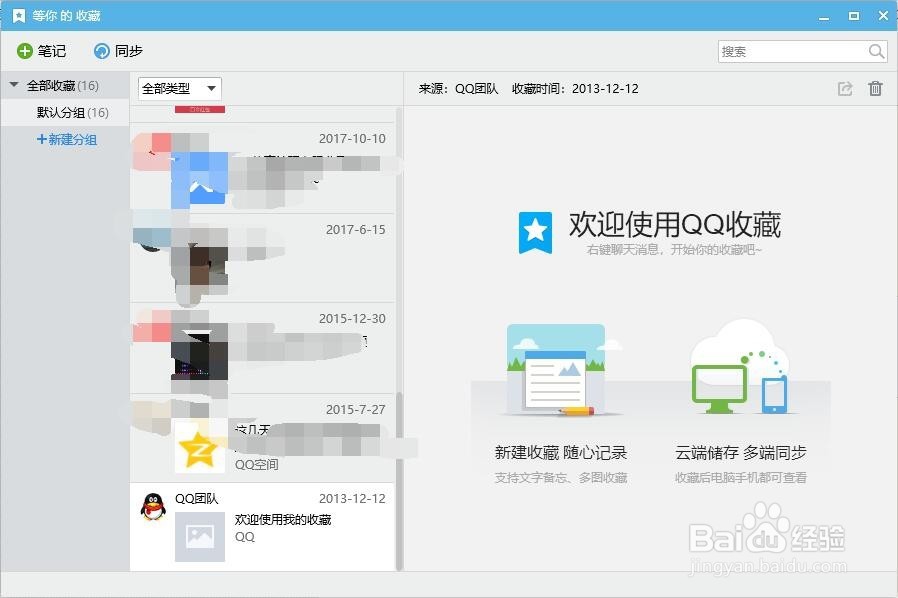Click the QQ团队 sender name
898x598 pixels.
coord(196,498)
